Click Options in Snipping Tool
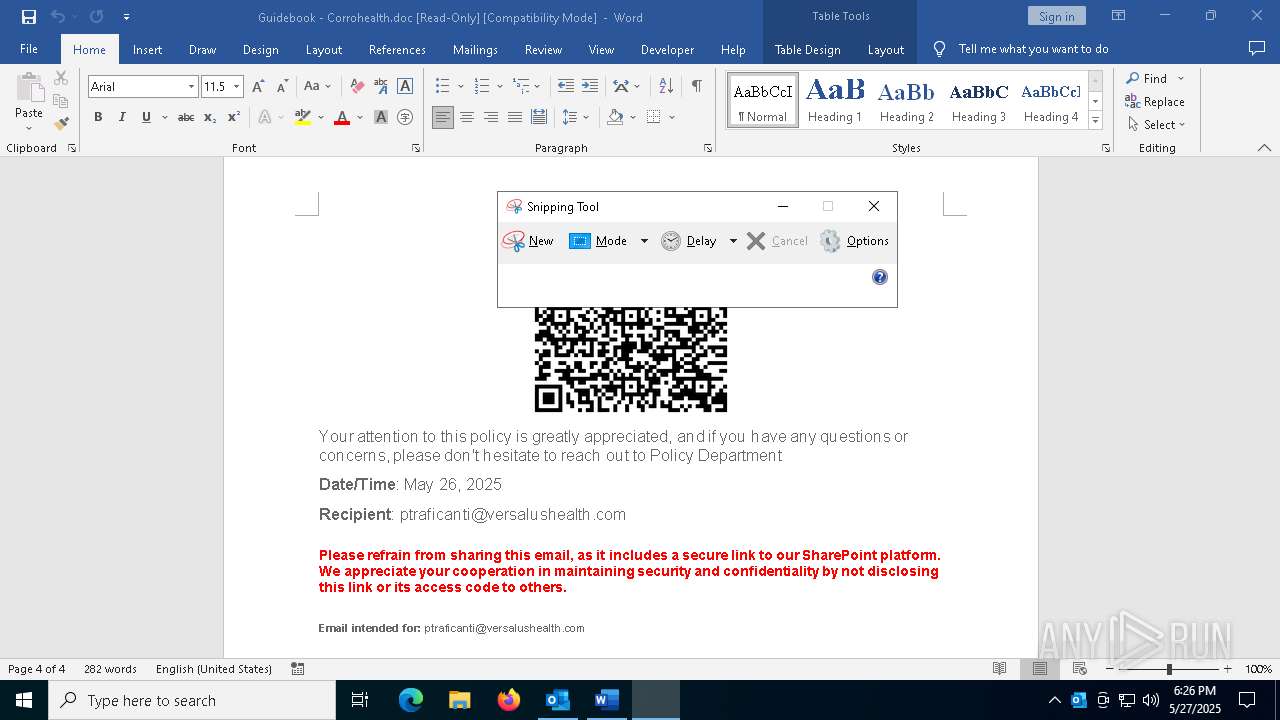 (x=854, y=241)
